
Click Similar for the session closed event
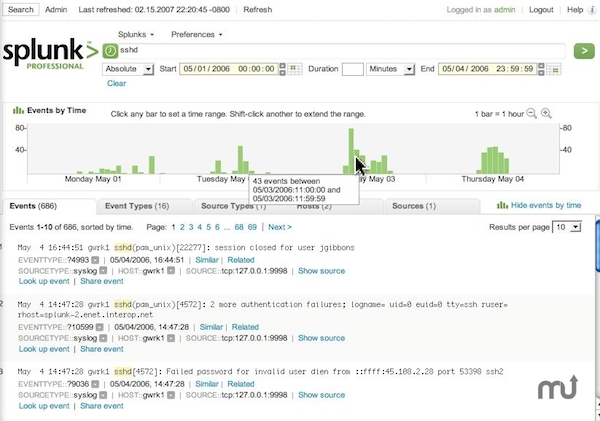(207, 260)
